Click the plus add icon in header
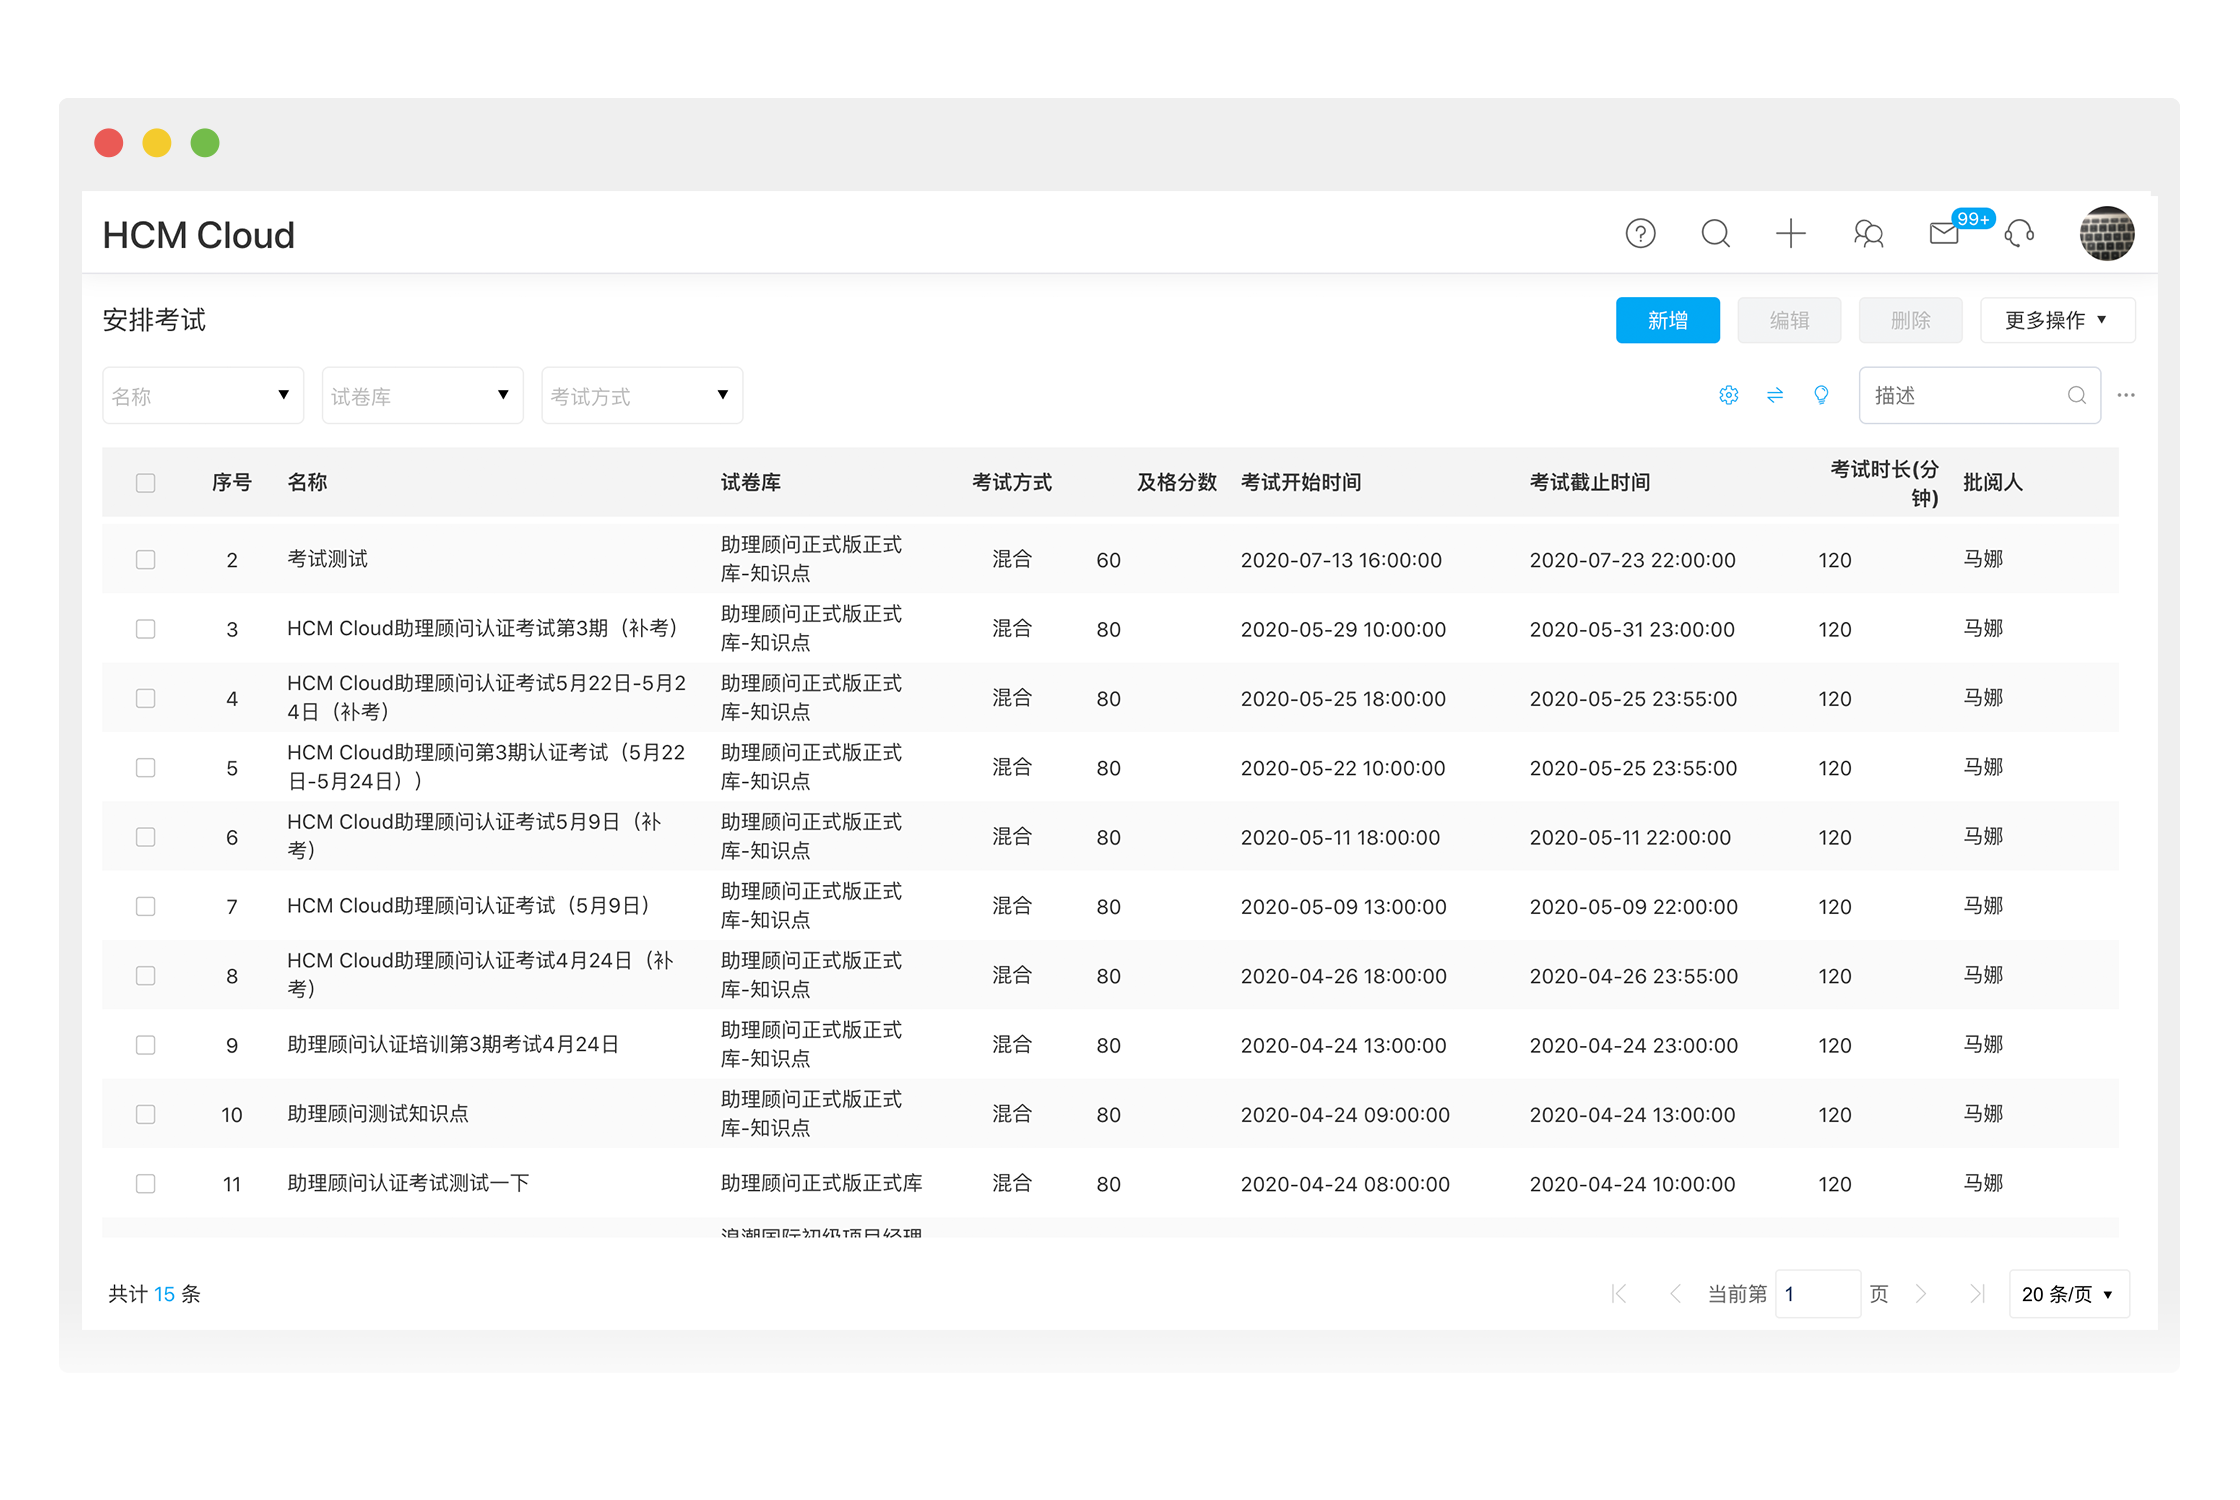 (1791, 234)
